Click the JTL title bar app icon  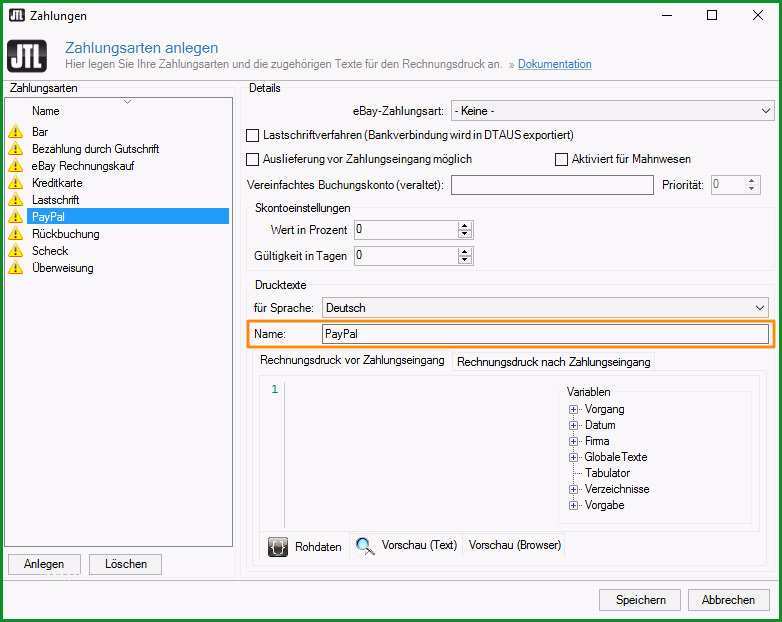(x=16, y=15)
